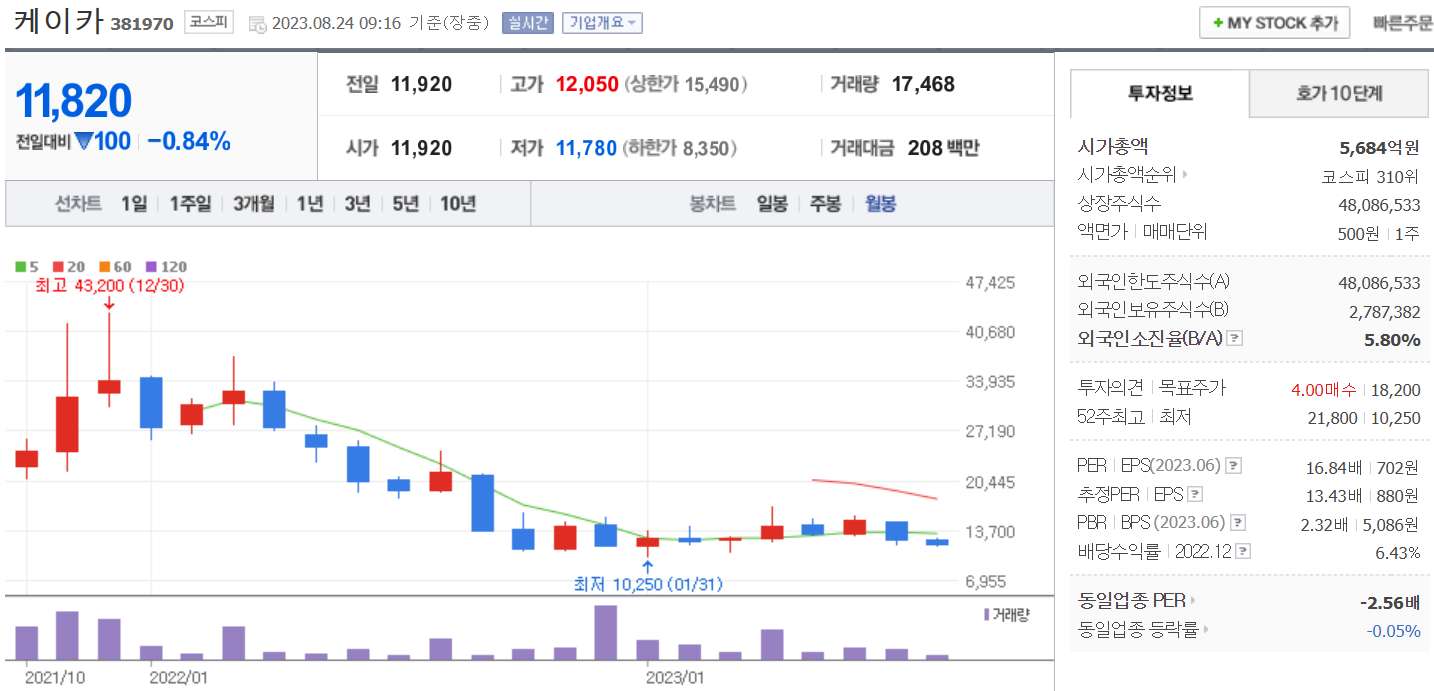Screen dimensions: 1434x691
Task: Click the 2023/01 x-axis label
Action: [676, 677]
